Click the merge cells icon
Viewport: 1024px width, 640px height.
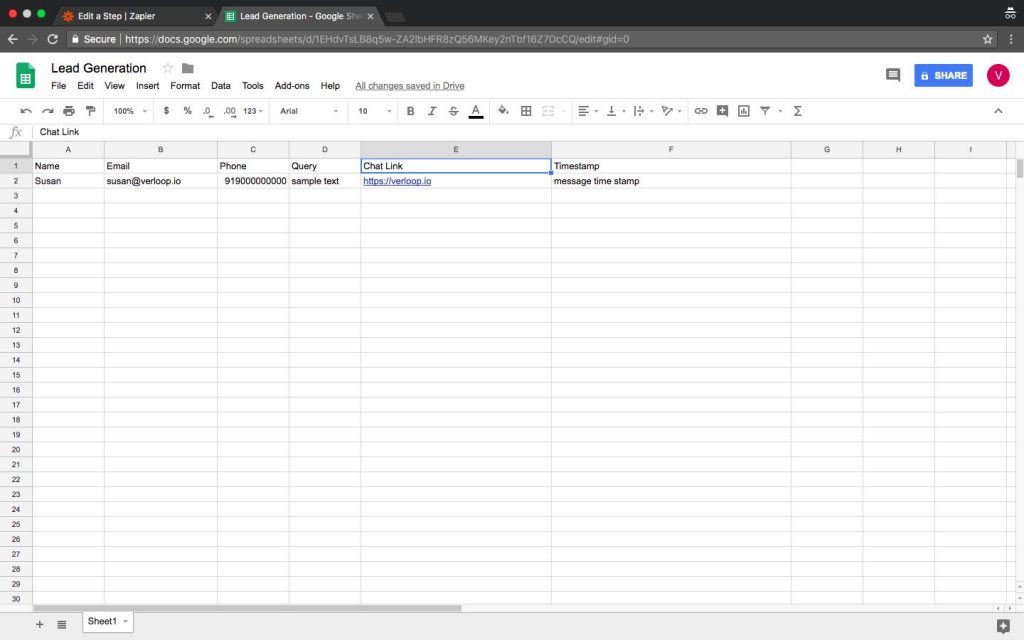548,111
